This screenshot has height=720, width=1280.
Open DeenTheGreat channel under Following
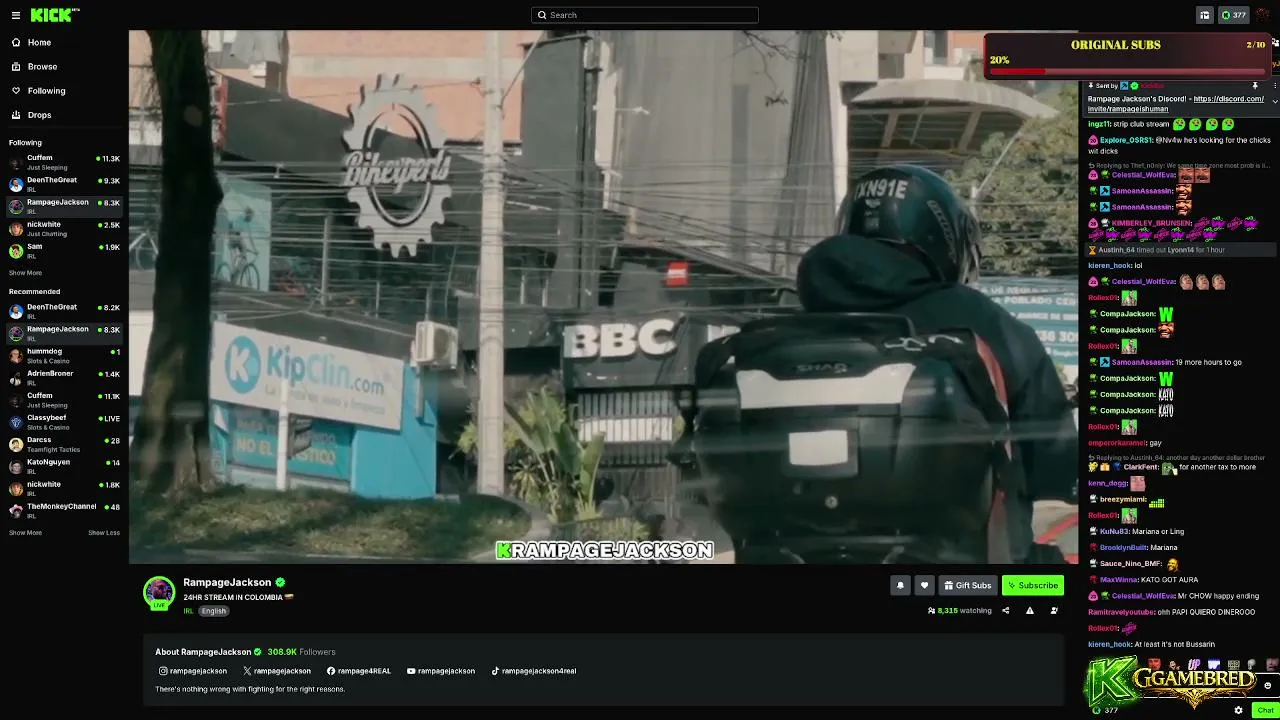pos(64,184)
